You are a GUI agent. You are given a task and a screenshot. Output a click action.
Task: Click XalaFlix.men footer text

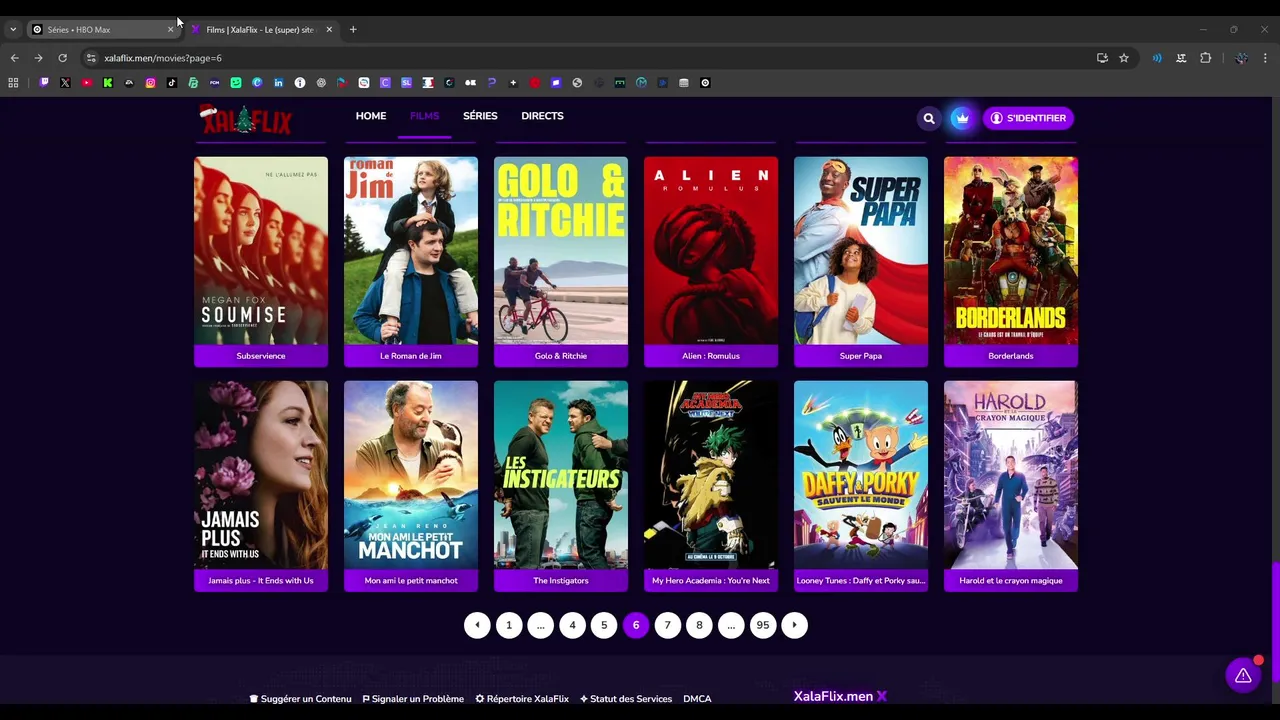[x=840, y=696]
